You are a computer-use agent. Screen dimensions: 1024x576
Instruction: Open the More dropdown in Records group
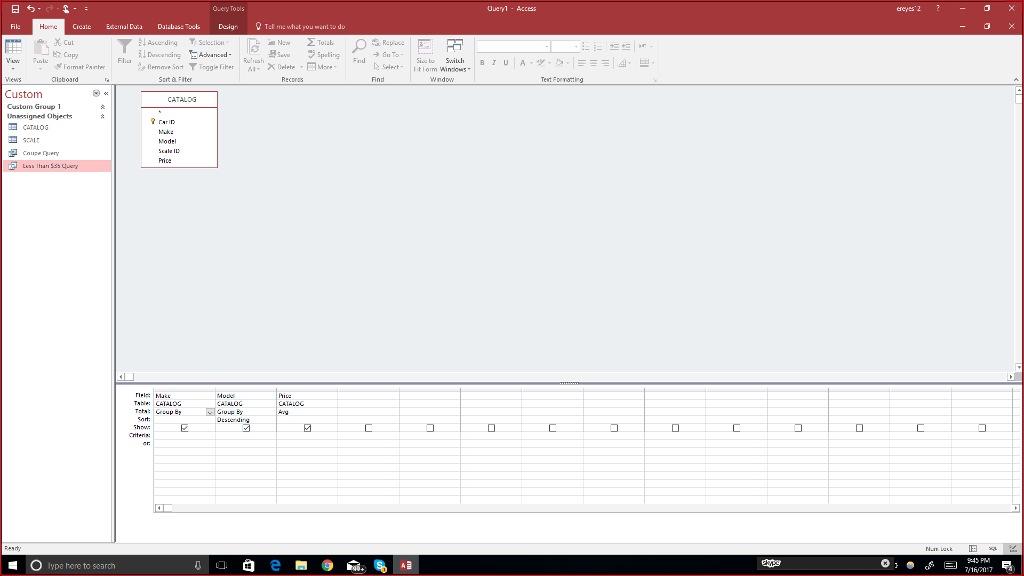(321, 67)
